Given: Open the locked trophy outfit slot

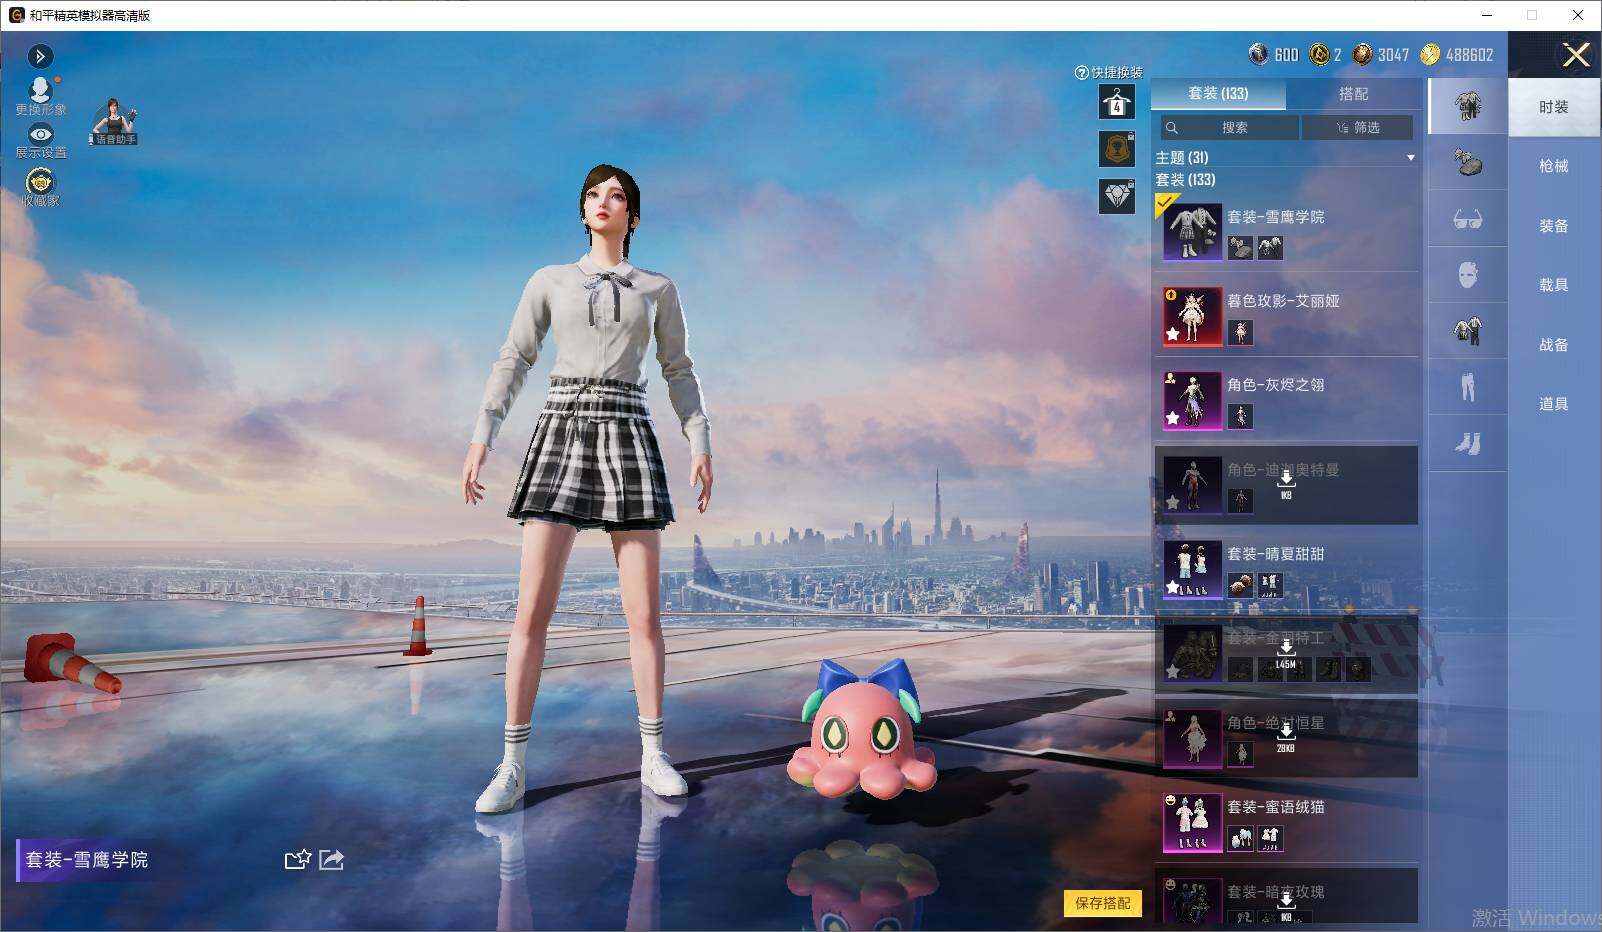Looking at the screenshot, I should [1117, 149].
